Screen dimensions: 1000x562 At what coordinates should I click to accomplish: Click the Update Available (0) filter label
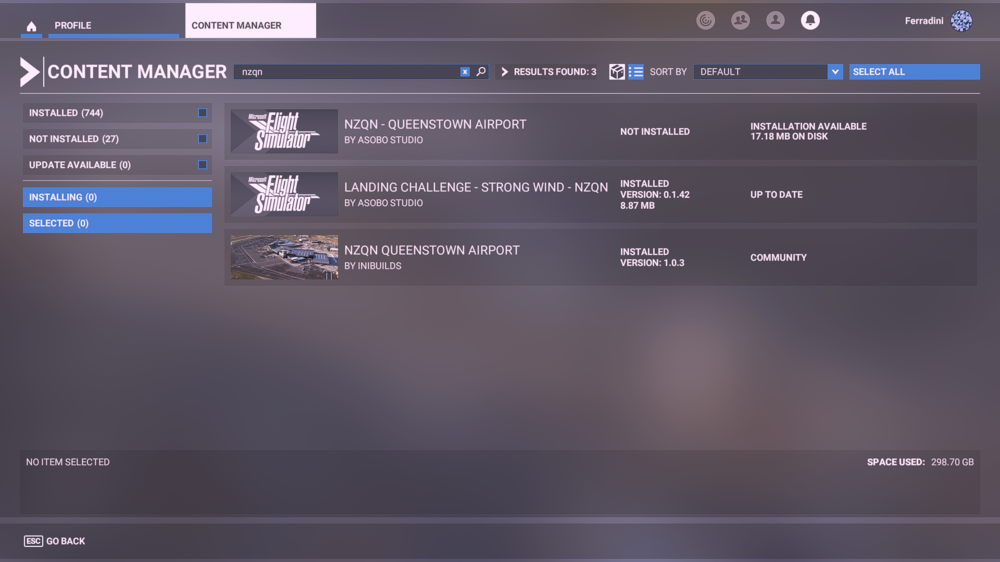point(80,165)
